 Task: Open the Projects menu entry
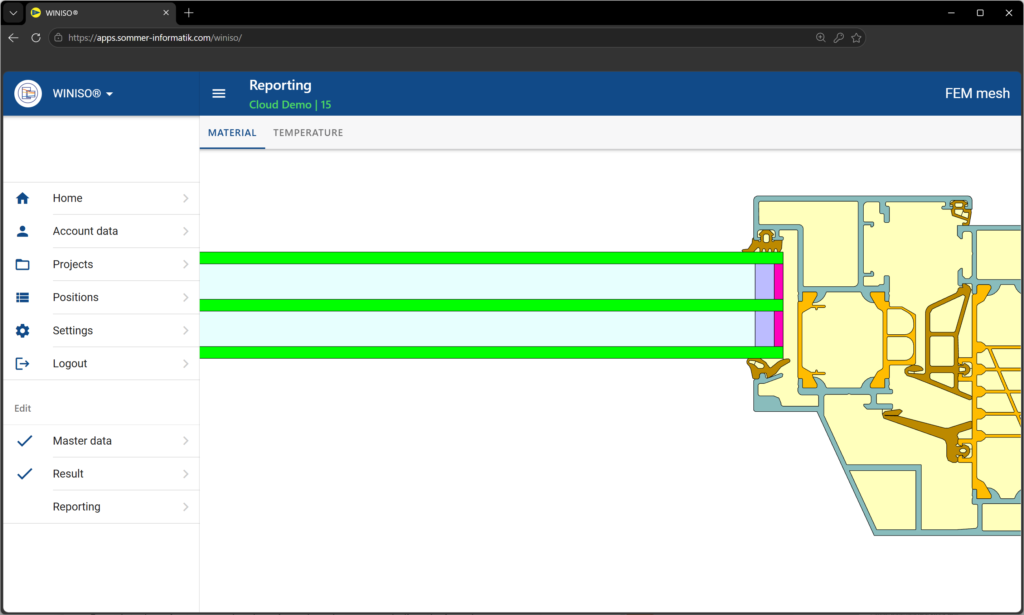(x=101, y=264)
